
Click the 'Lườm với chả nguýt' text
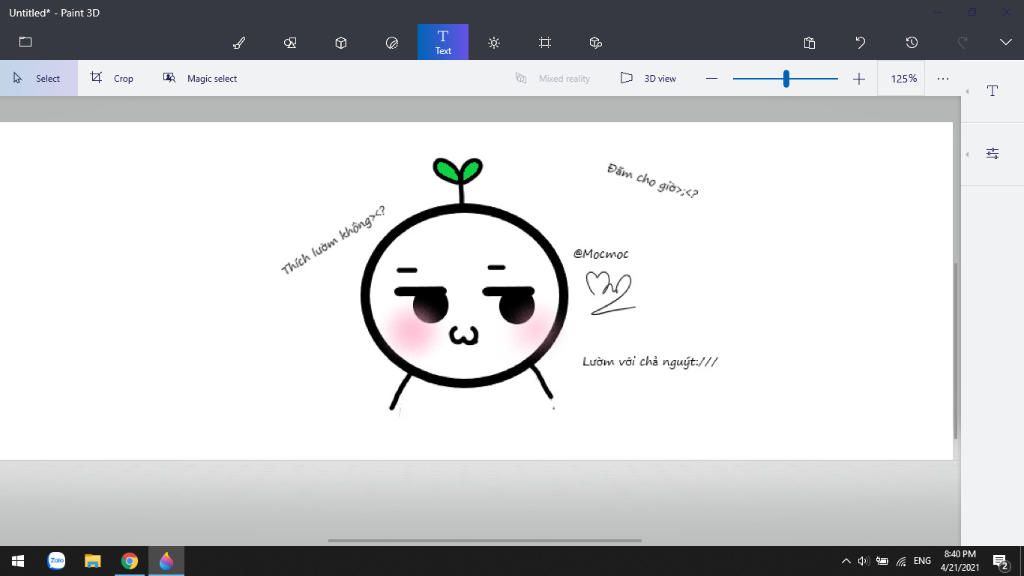(650, 362)
